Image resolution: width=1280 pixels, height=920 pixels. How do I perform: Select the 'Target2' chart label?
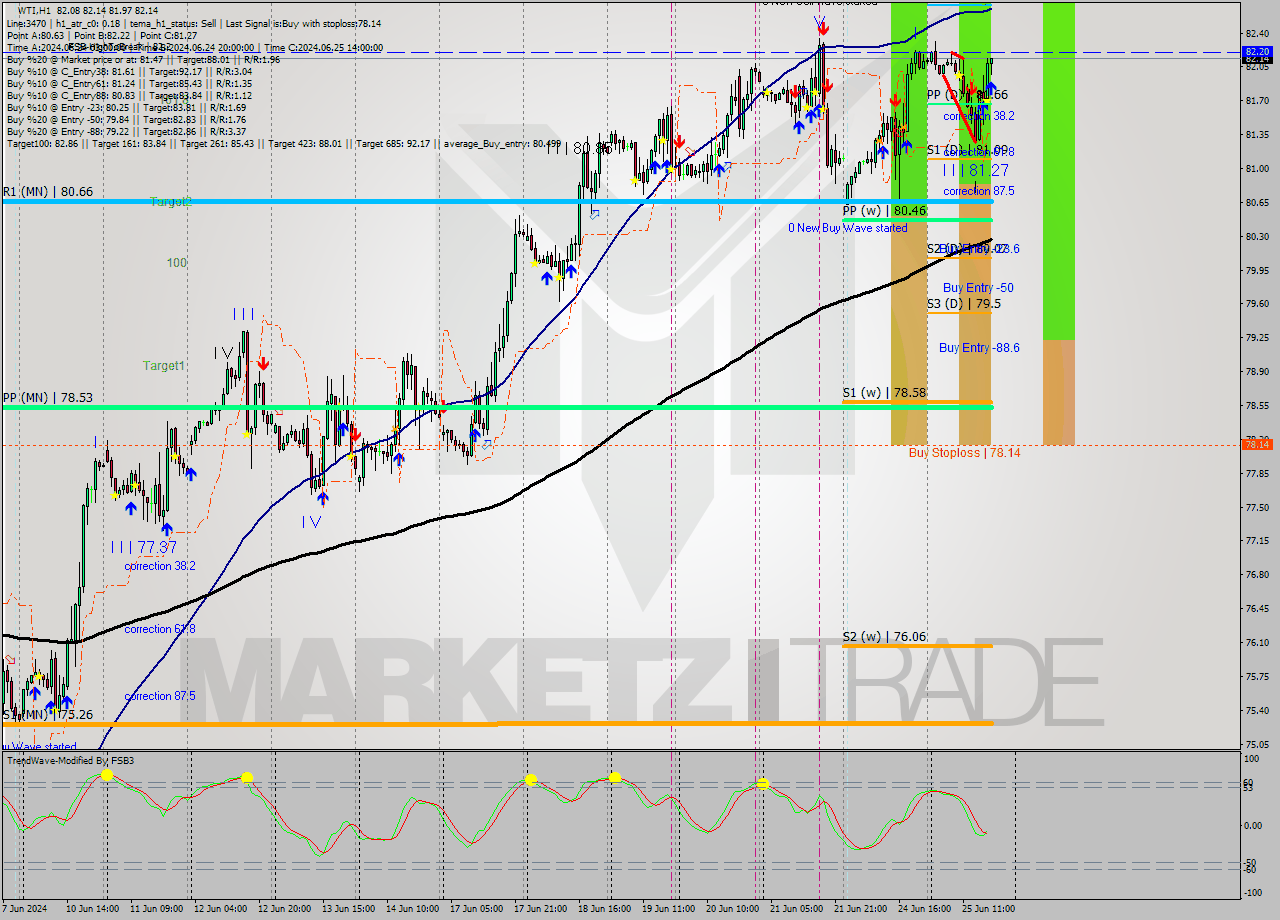click(x=170, y=201)
